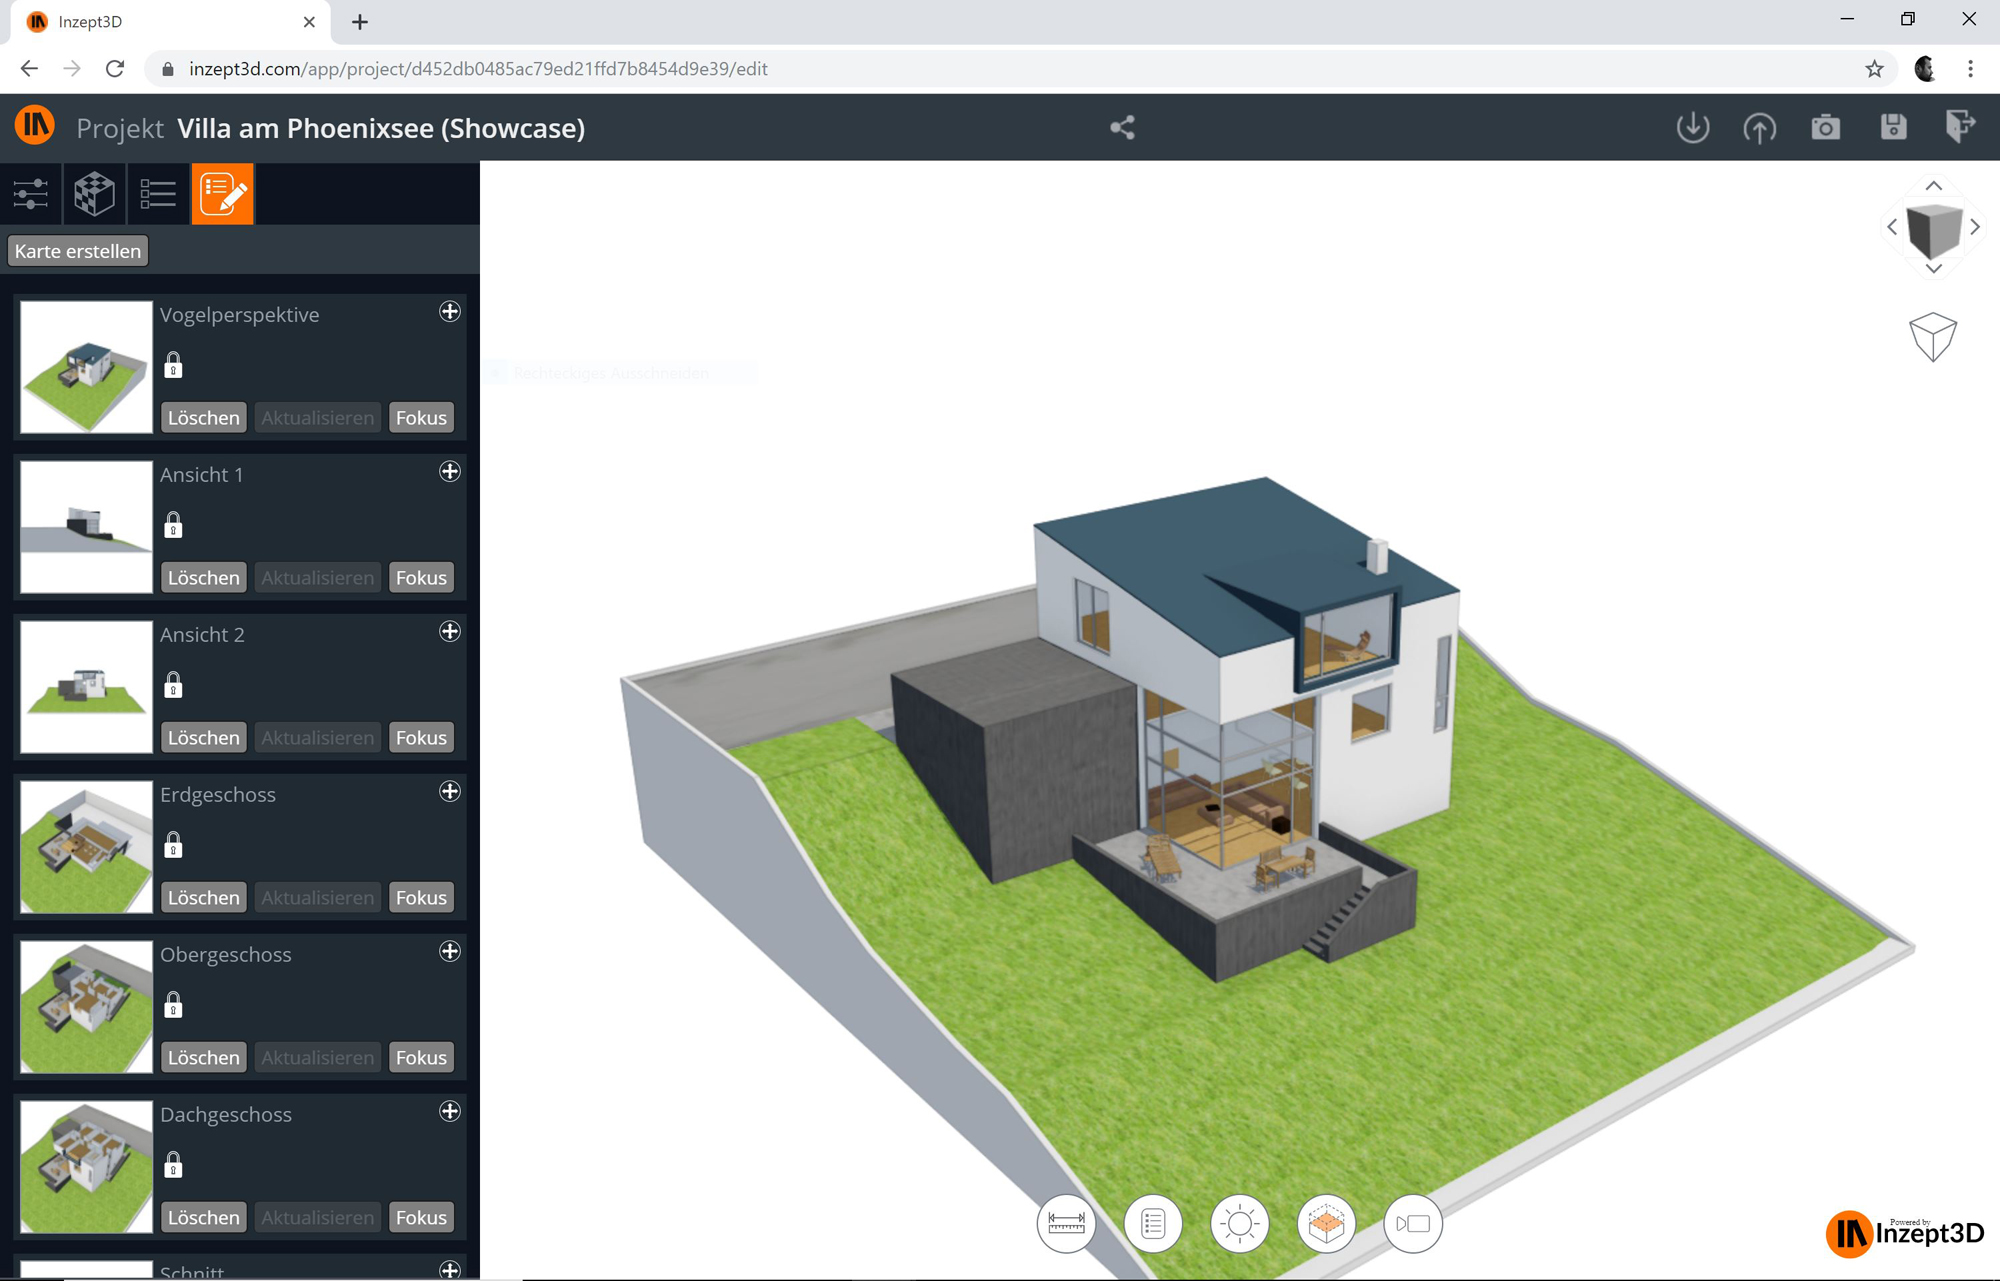
Task: Rotate view cube to the right
Action: click(1975, 227)
